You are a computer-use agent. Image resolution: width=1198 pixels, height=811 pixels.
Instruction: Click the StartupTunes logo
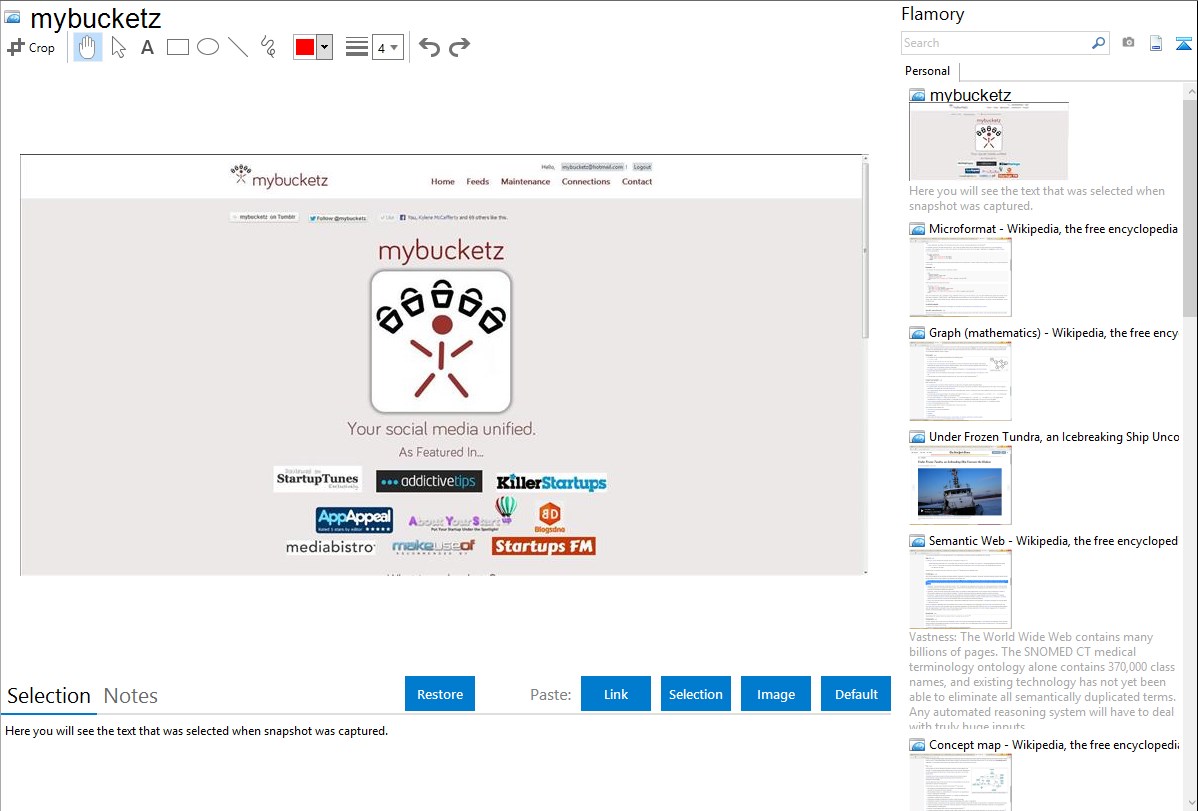[318, 479]
